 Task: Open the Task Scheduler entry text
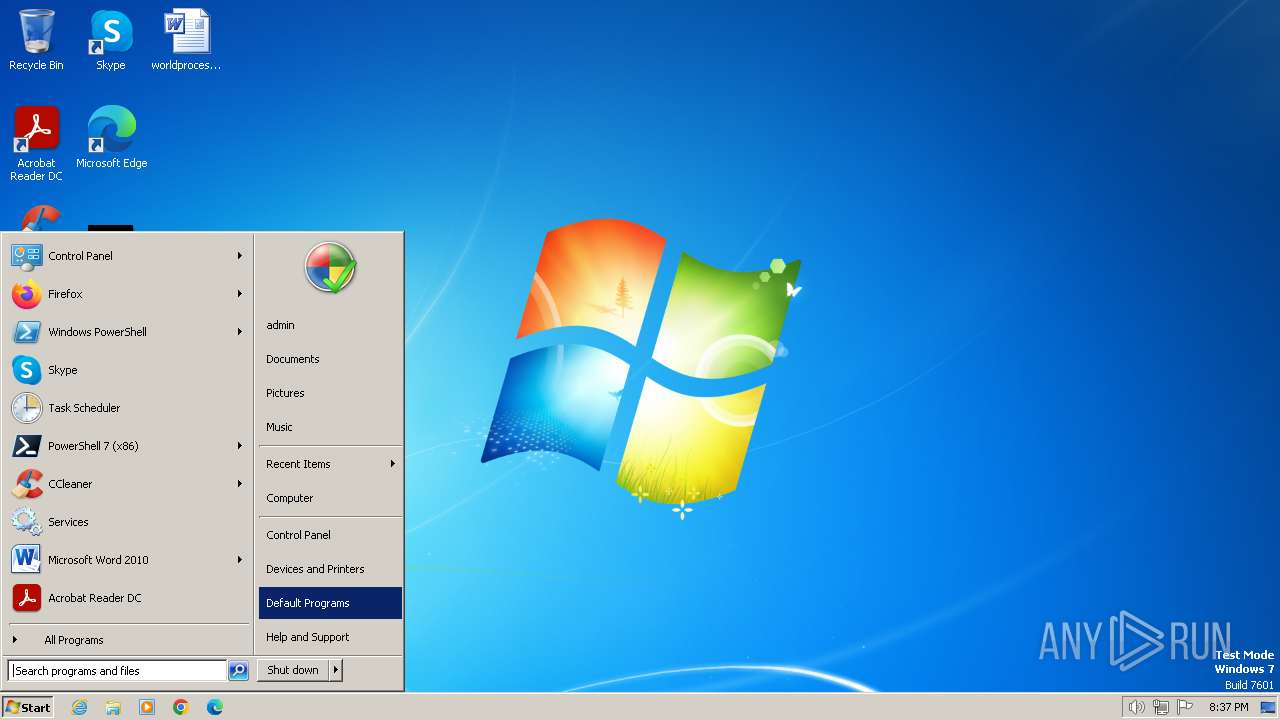pyautogui.click(x=84, y=408)
